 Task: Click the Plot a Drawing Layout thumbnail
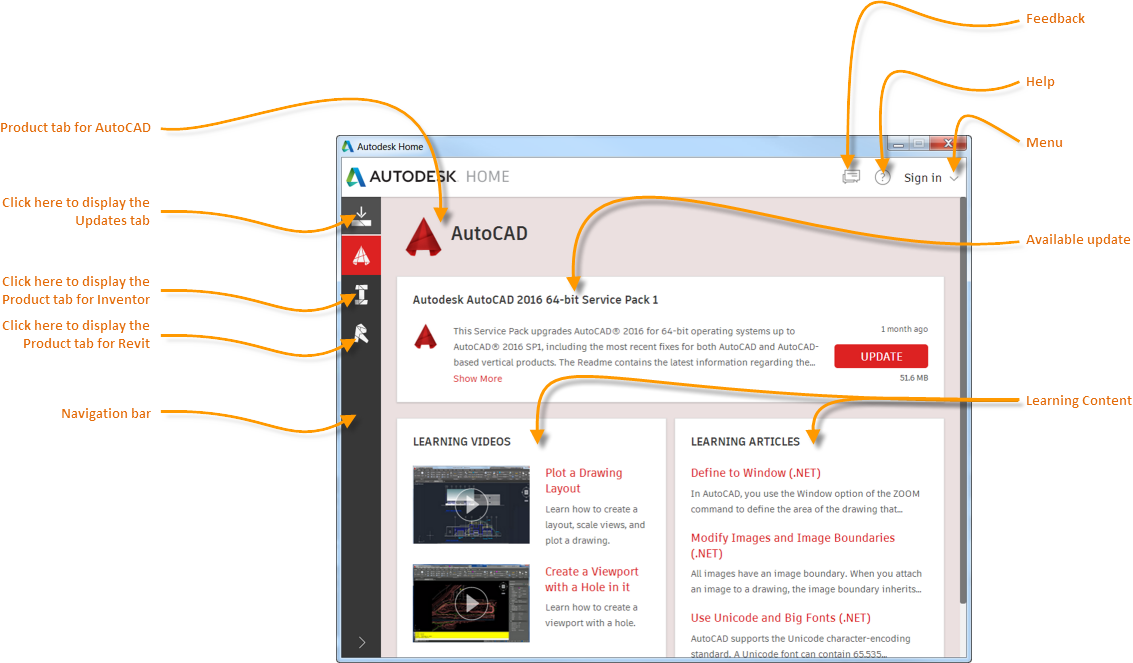click(470, 504)
